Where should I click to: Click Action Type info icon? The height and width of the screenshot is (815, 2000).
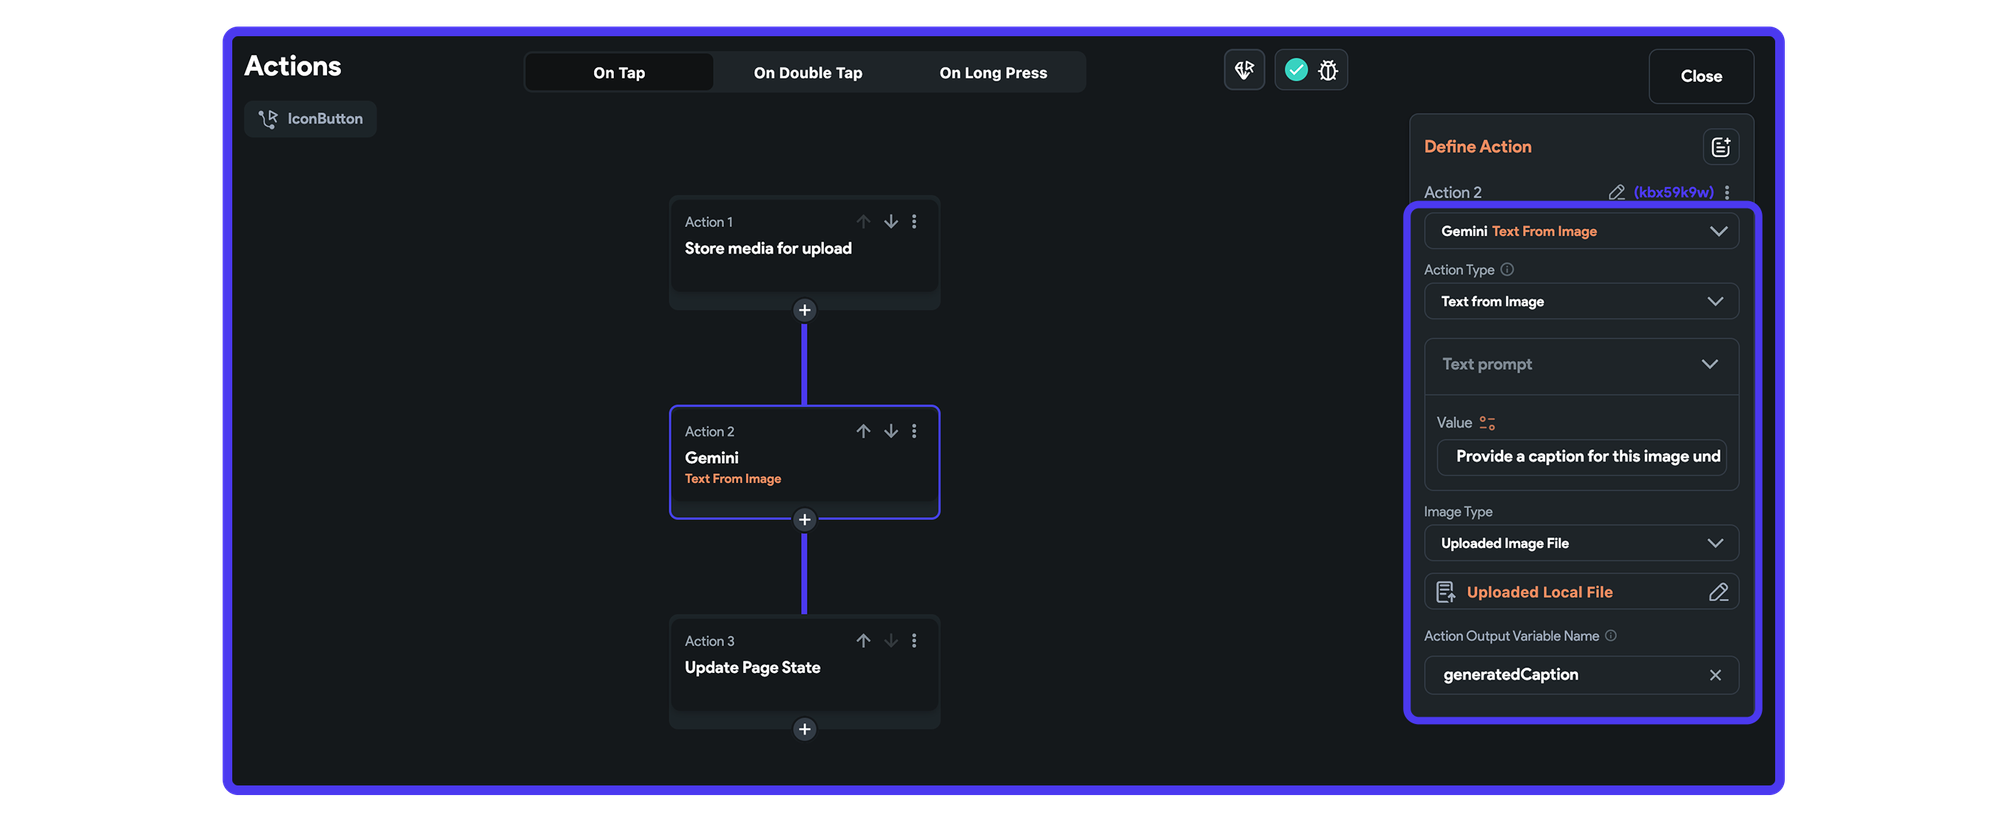click(1507, 269)
